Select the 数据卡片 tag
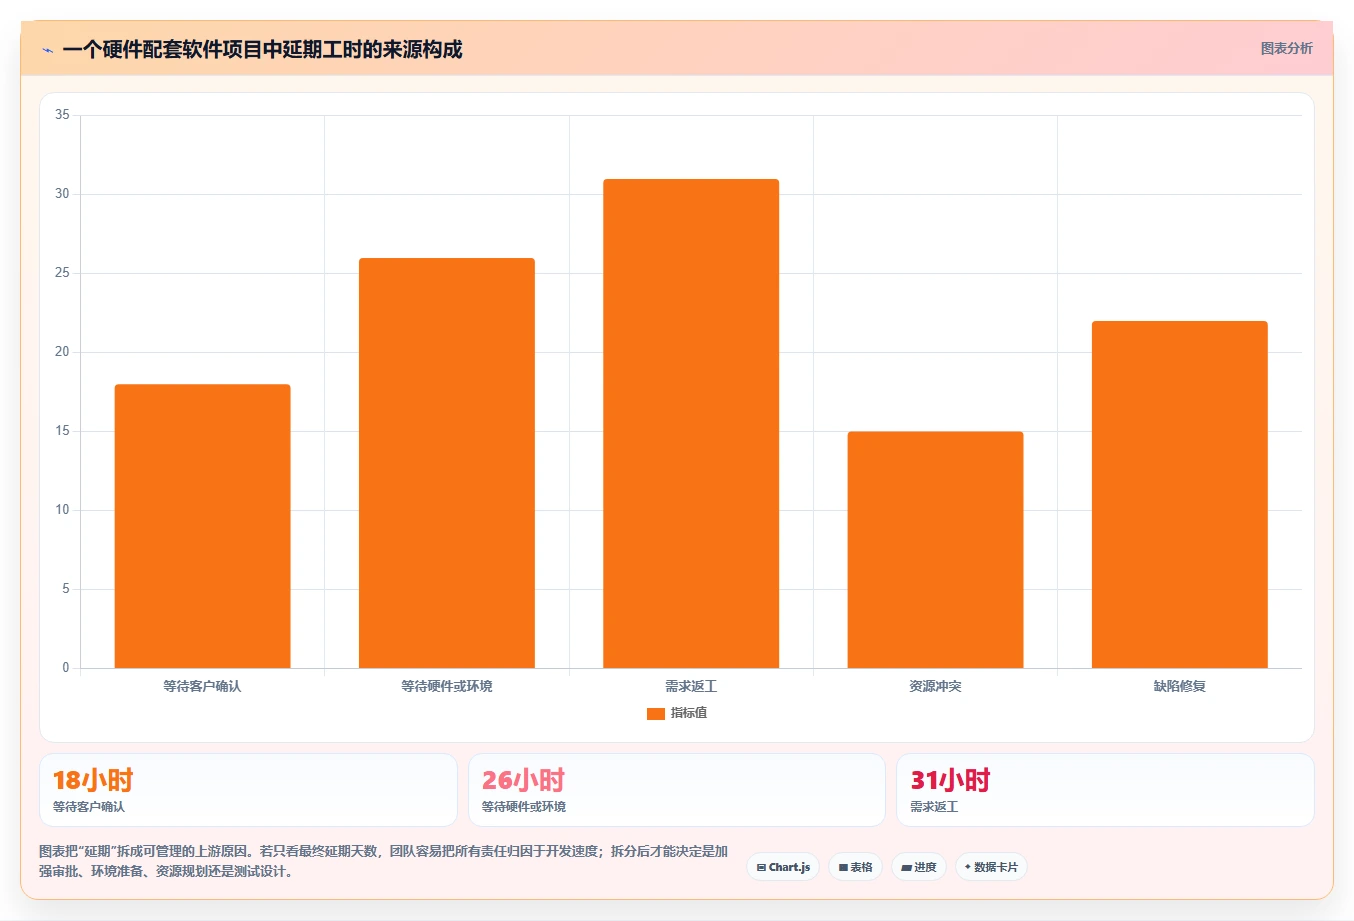The width and height of the screenshot is (1354, 921). point(991,867)
